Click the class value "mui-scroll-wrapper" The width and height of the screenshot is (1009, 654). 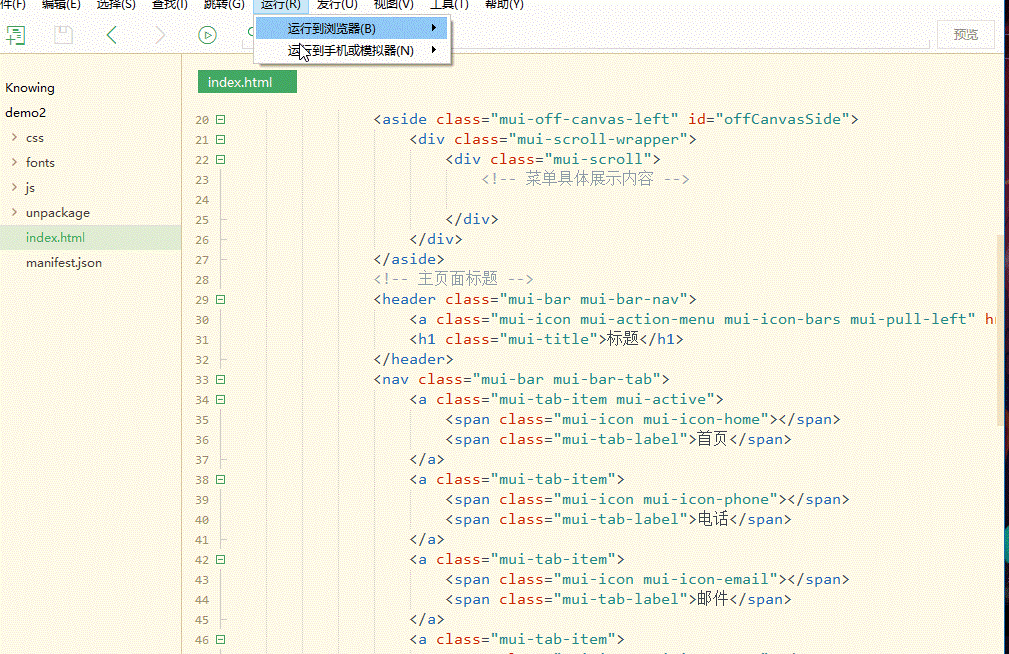click(x=598, y=139)
